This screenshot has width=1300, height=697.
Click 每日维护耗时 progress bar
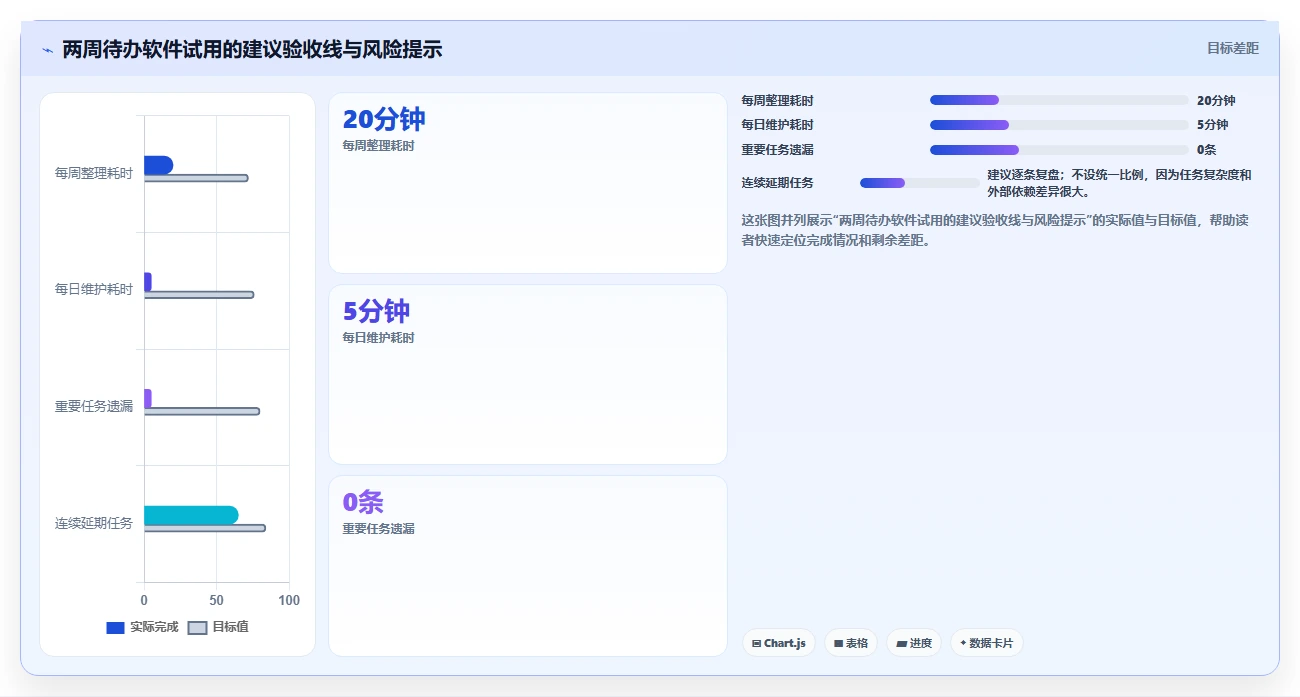point(1059,125)
